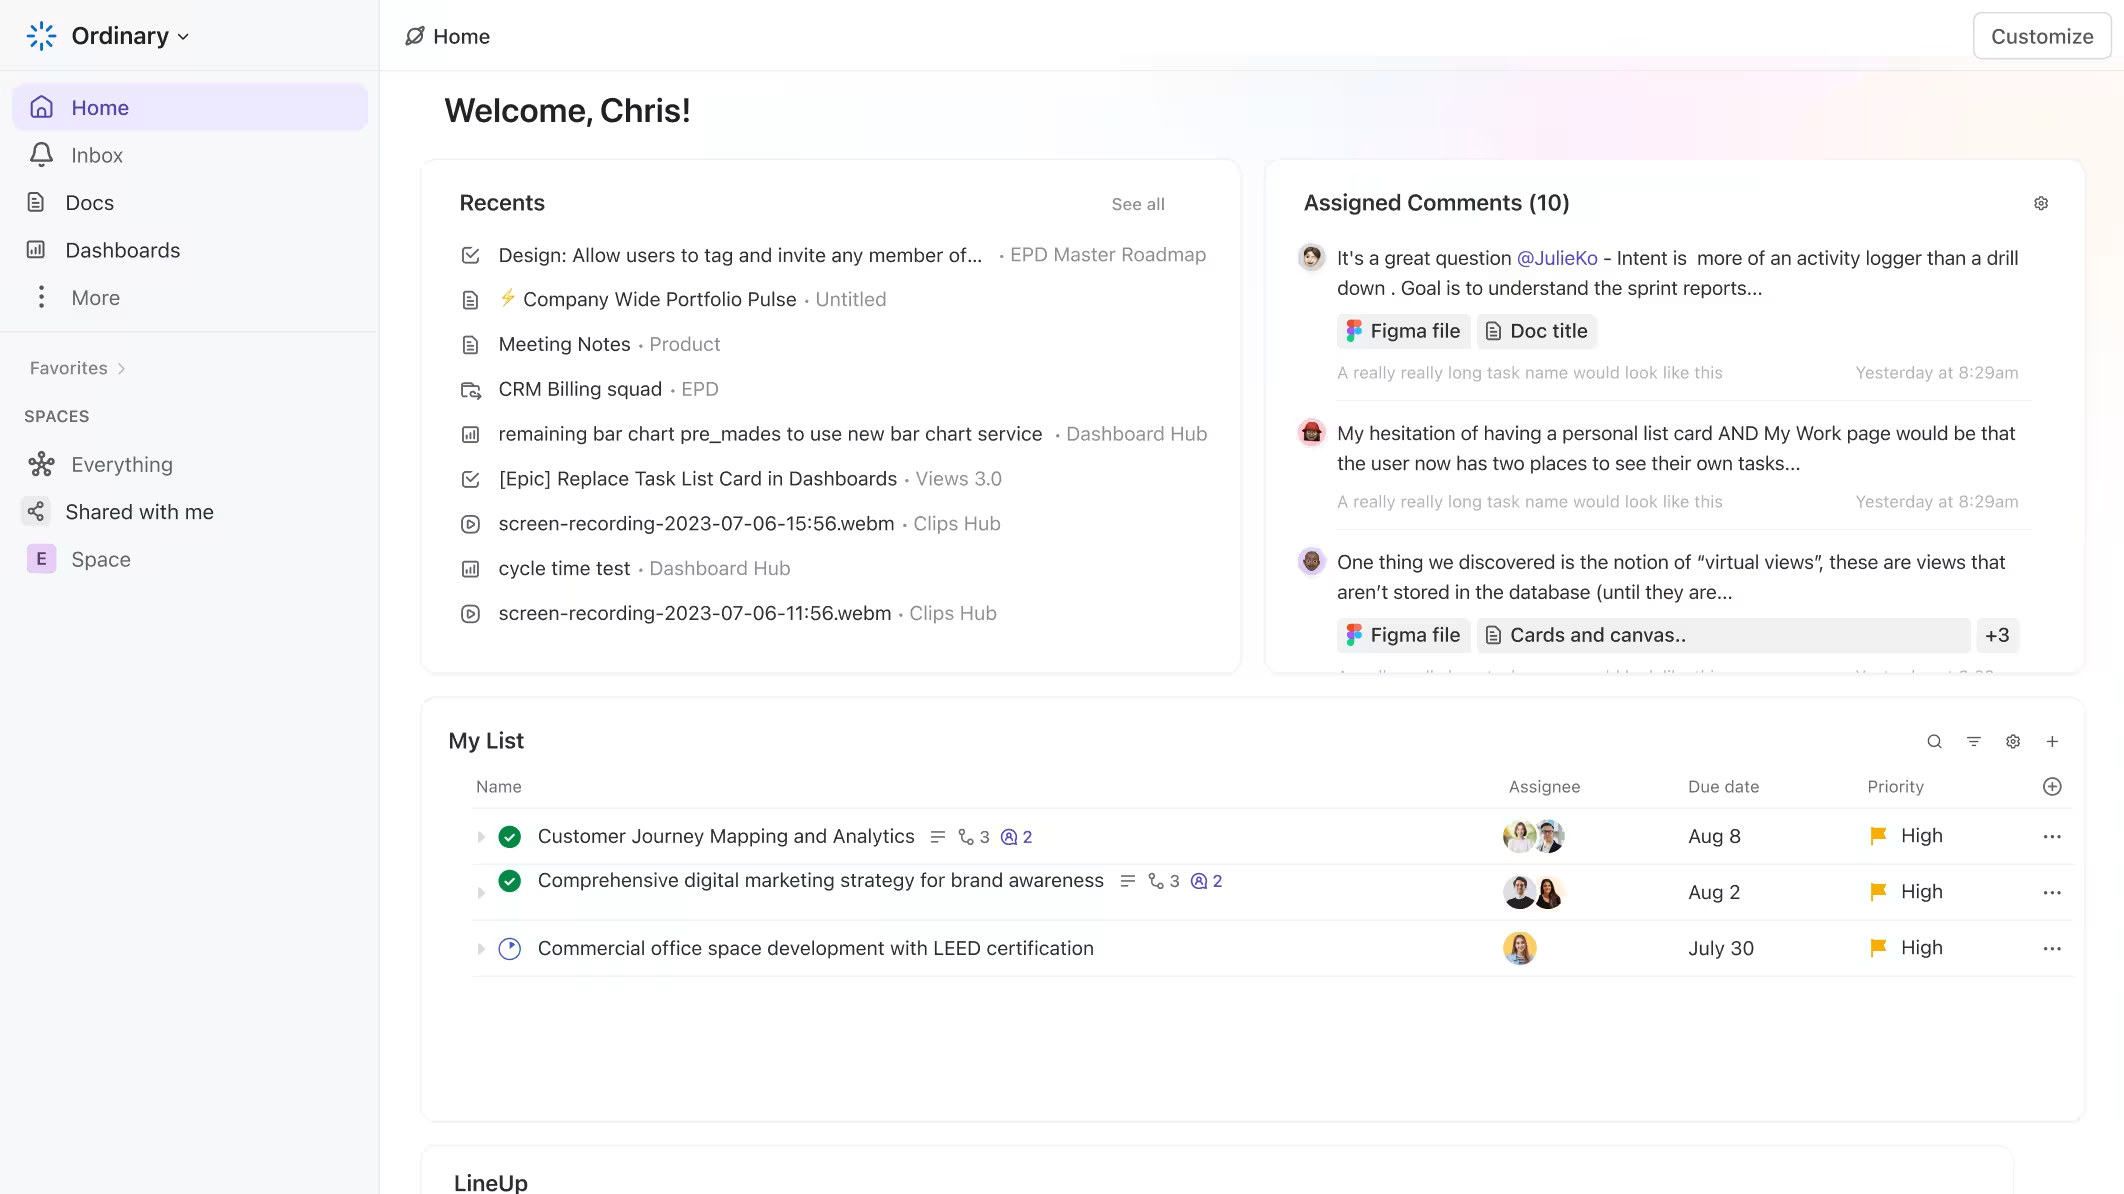Toggle status of Comprehensive digital marketing task
Screen dimensions: 2124x1194
click(x=510, y=881)
